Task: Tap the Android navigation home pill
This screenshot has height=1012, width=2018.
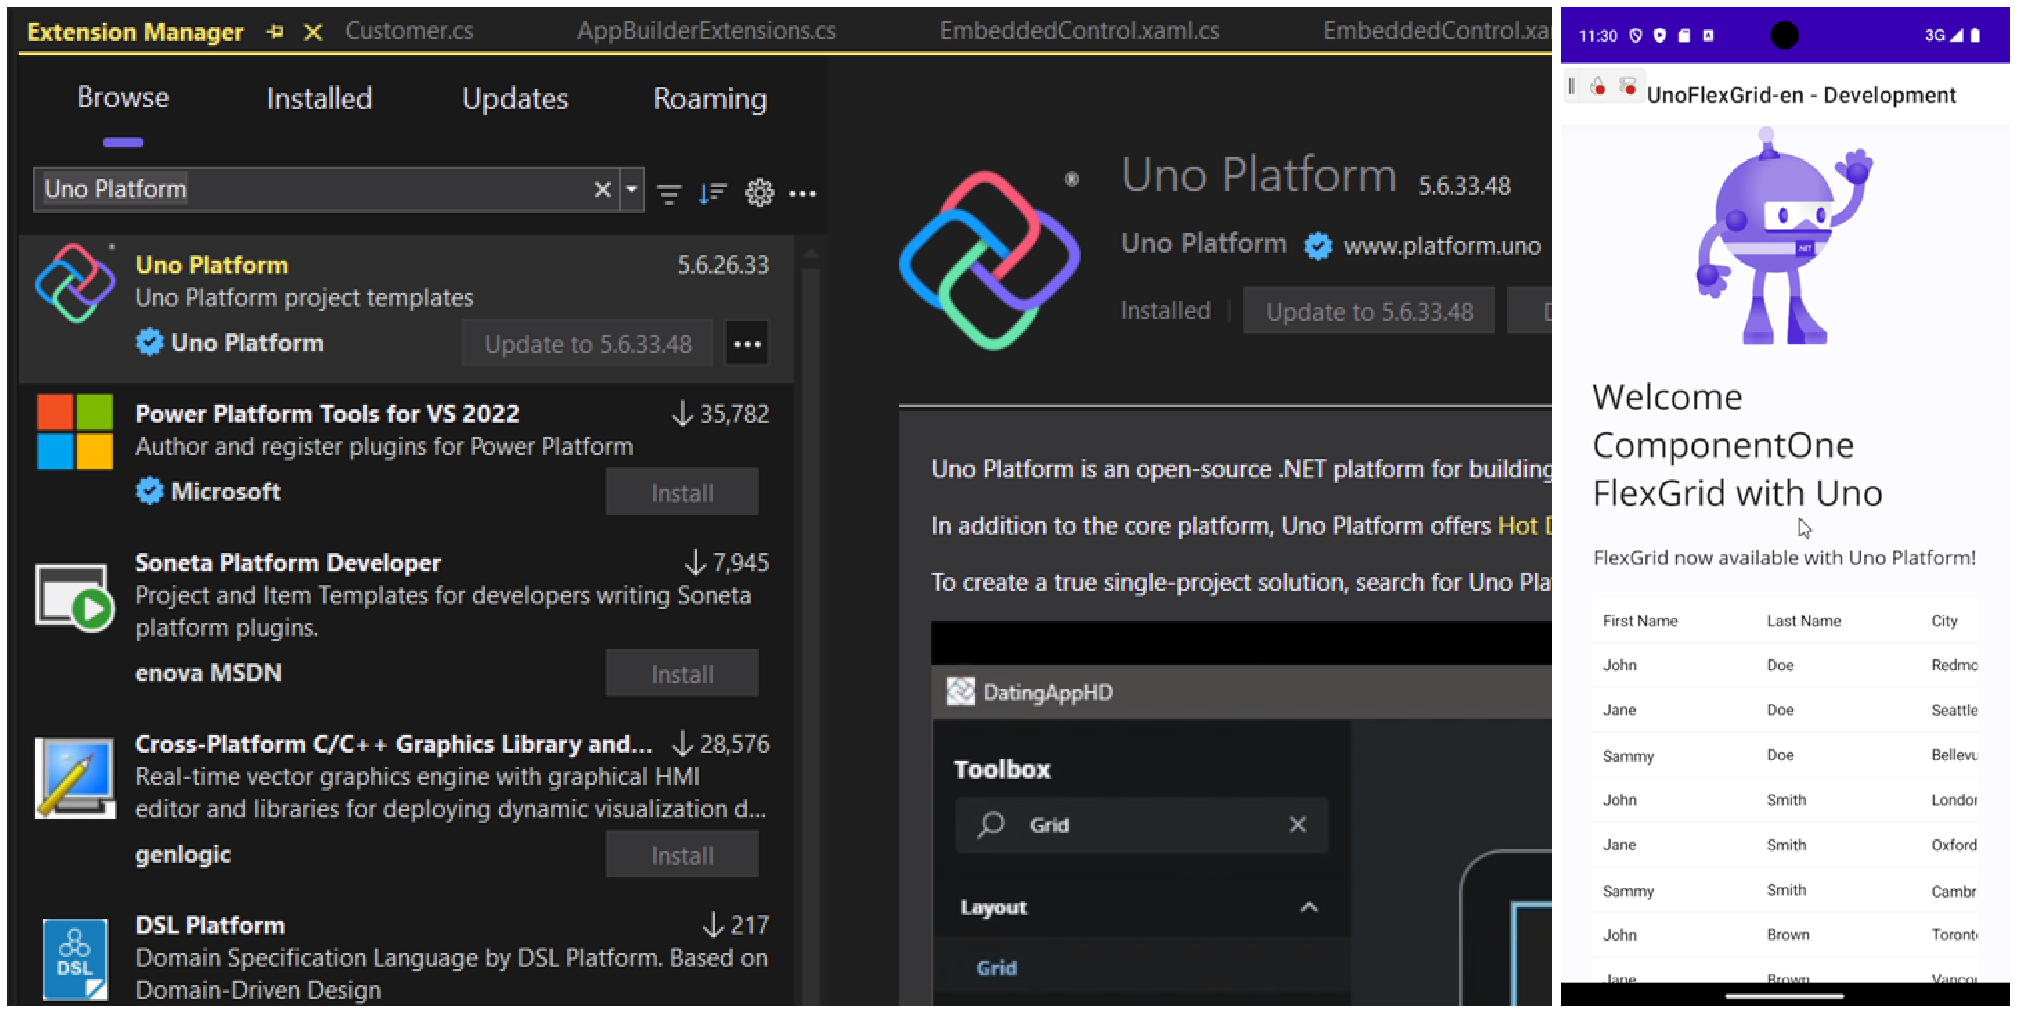Action: [x=1785, y=996]
